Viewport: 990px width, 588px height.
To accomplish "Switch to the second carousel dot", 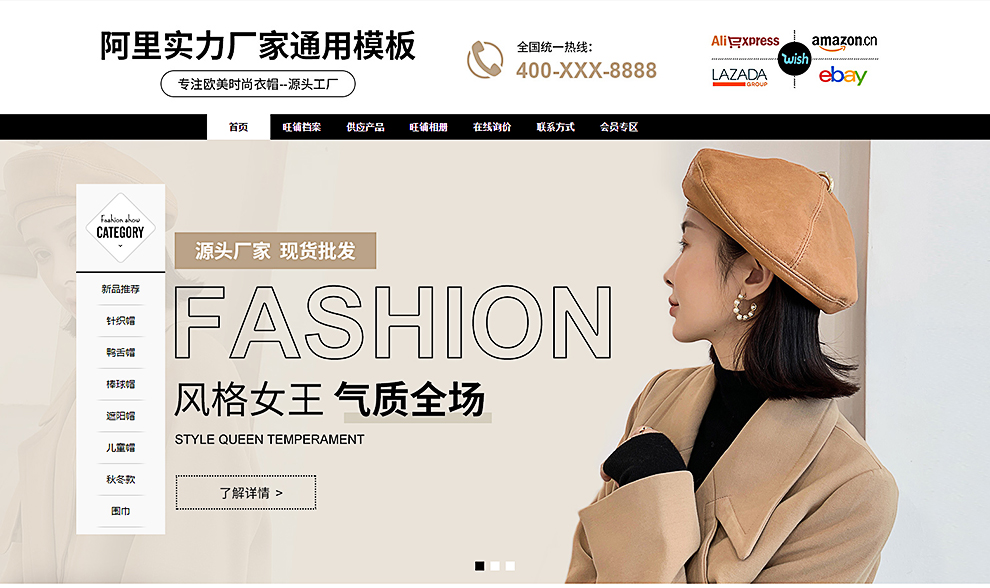I will (x=495, y=566).
